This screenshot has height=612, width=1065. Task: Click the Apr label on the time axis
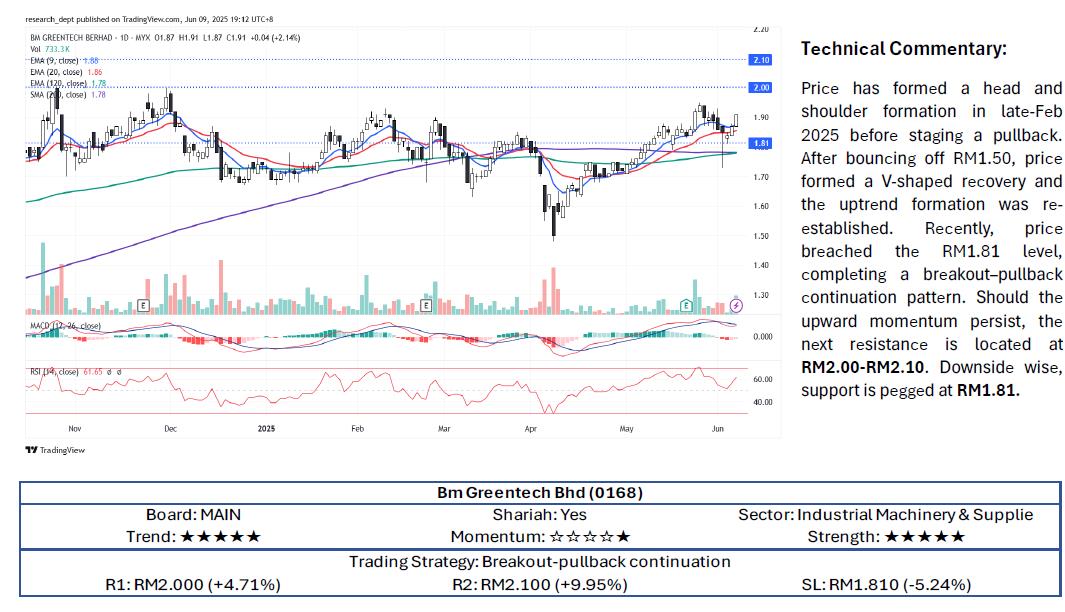[531, 429]
